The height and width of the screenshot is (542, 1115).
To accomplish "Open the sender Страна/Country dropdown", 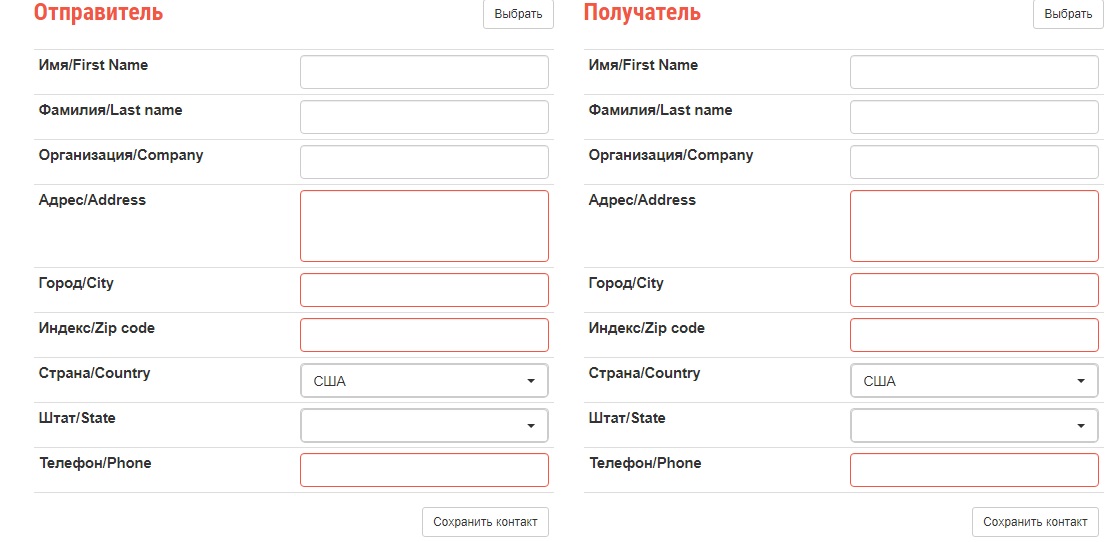I will [x=424, y=381].
